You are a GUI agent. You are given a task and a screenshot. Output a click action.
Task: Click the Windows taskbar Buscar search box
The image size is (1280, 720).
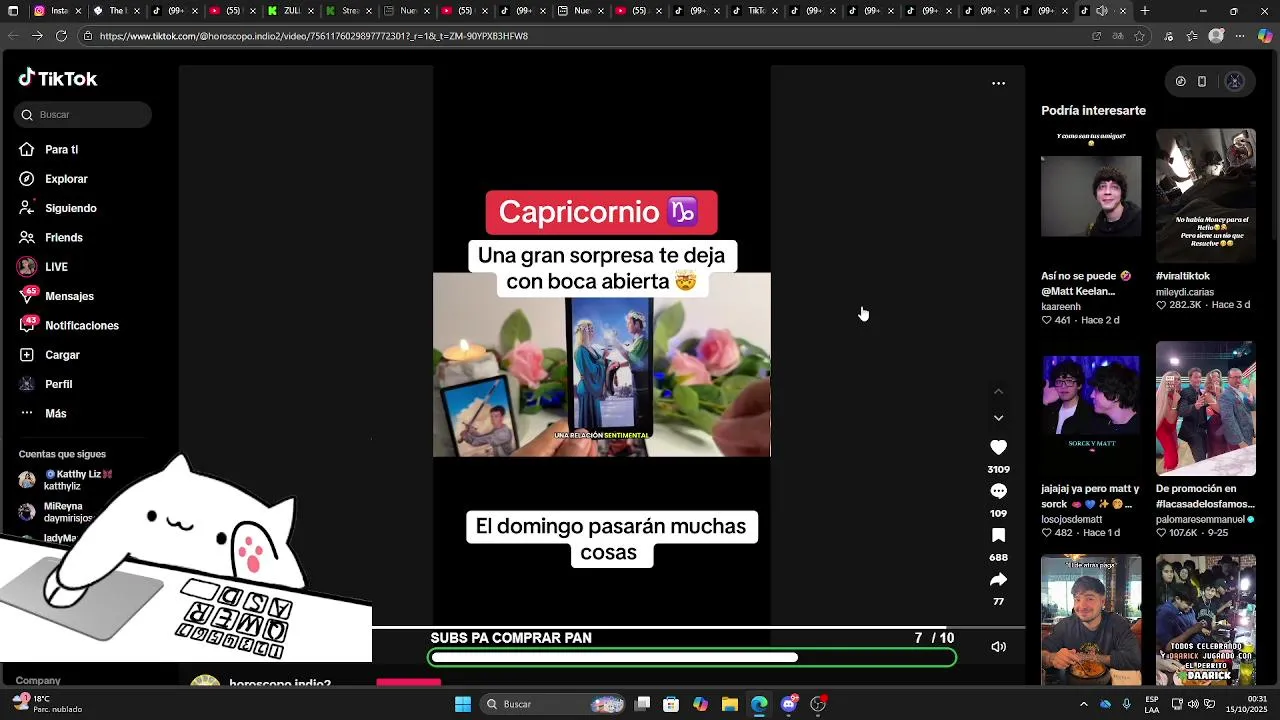(554, 704)
